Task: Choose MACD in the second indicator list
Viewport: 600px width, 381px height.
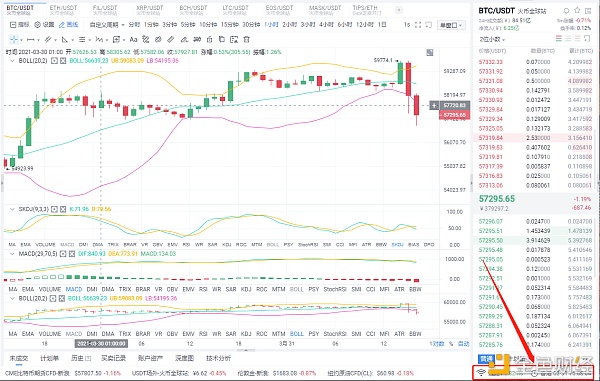Action: coord(74,289)
